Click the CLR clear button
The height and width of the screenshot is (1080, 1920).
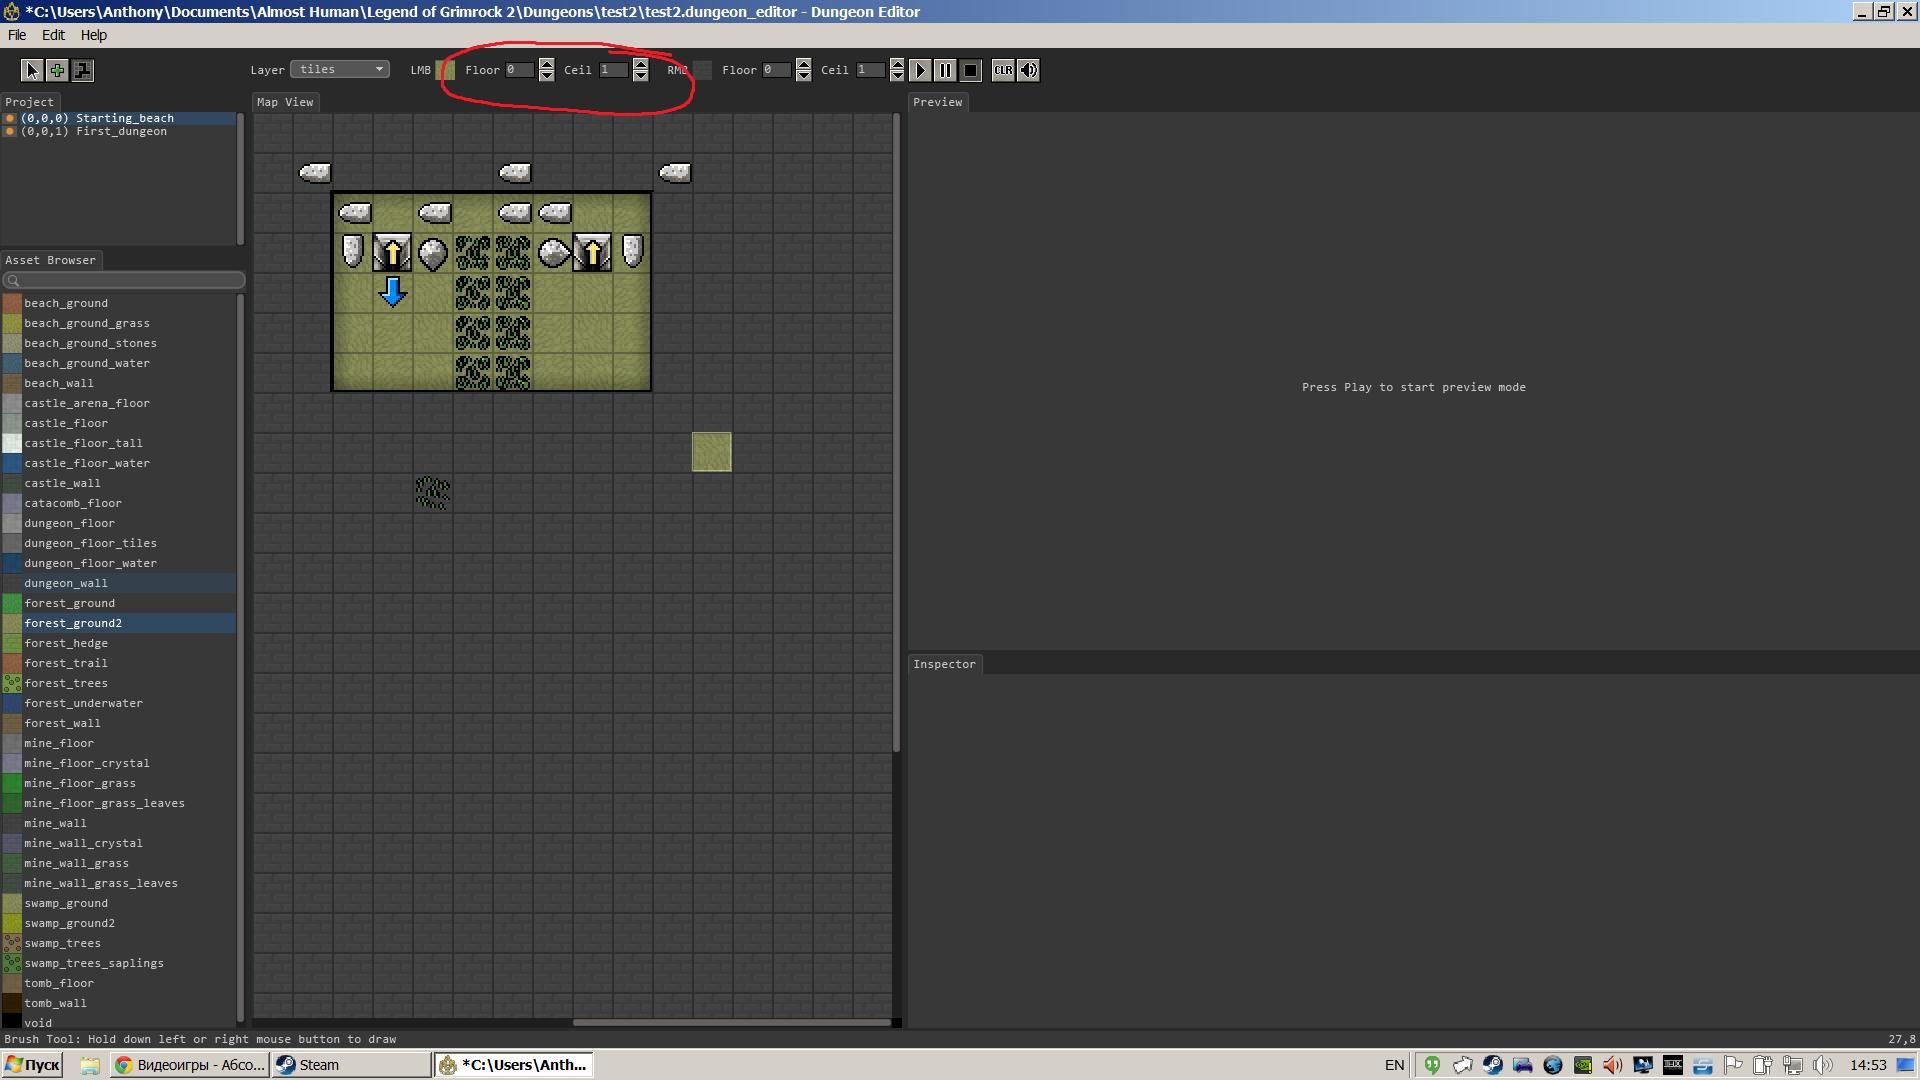(1003, 70)
